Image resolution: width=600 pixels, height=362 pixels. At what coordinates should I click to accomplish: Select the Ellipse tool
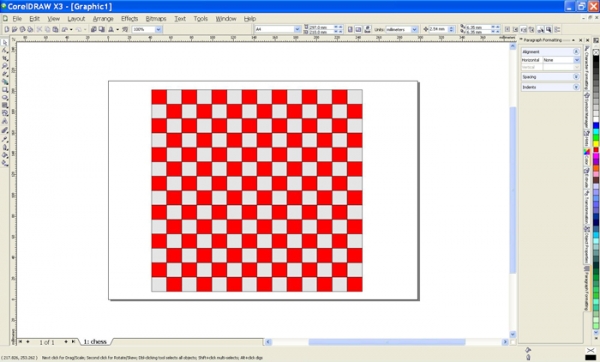click(5, 97)
